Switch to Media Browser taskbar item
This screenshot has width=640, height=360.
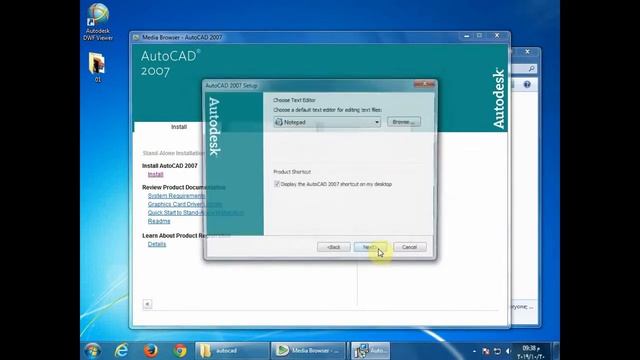(308, 351)
